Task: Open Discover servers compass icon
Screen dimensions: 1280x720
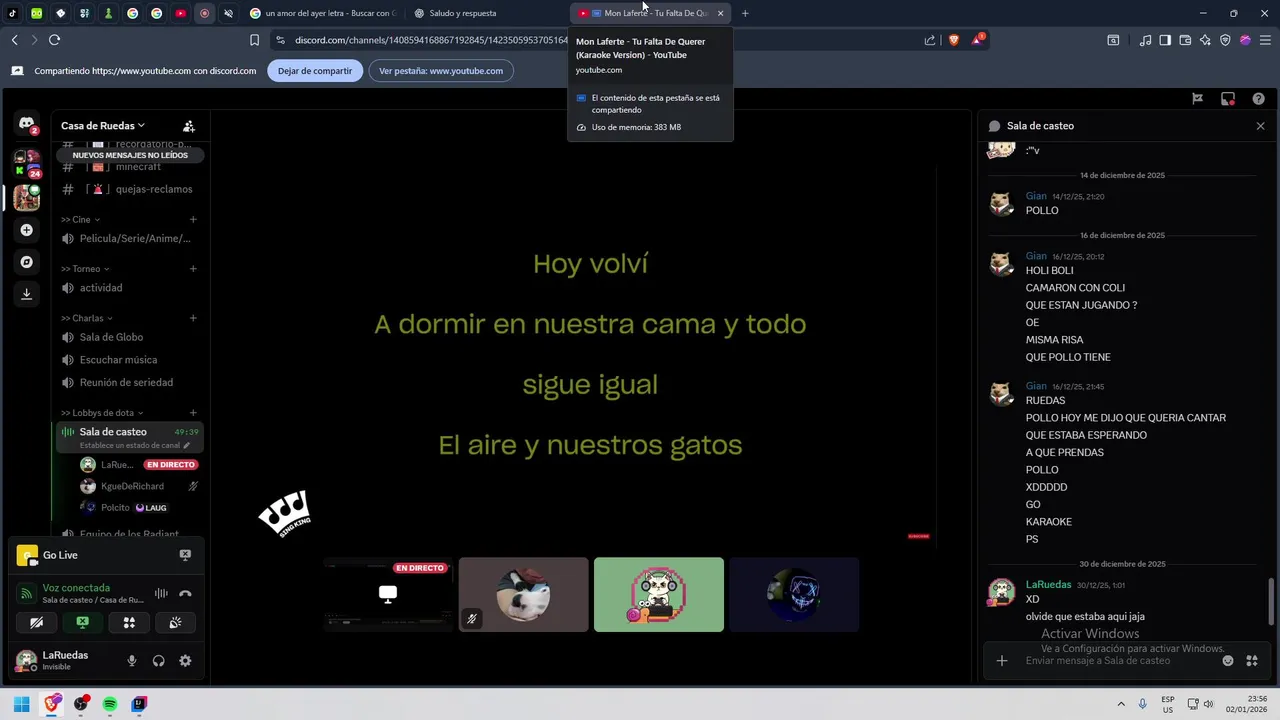Action: pyautogui.click(x=26, y=262)
